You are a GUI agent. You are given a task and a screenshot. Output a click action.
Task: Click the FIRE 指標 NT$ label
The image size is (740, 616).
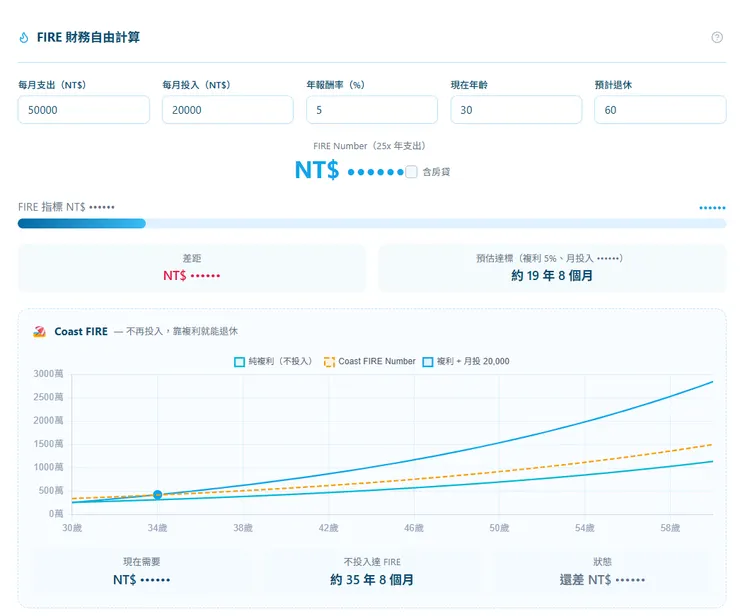(66, 207)
